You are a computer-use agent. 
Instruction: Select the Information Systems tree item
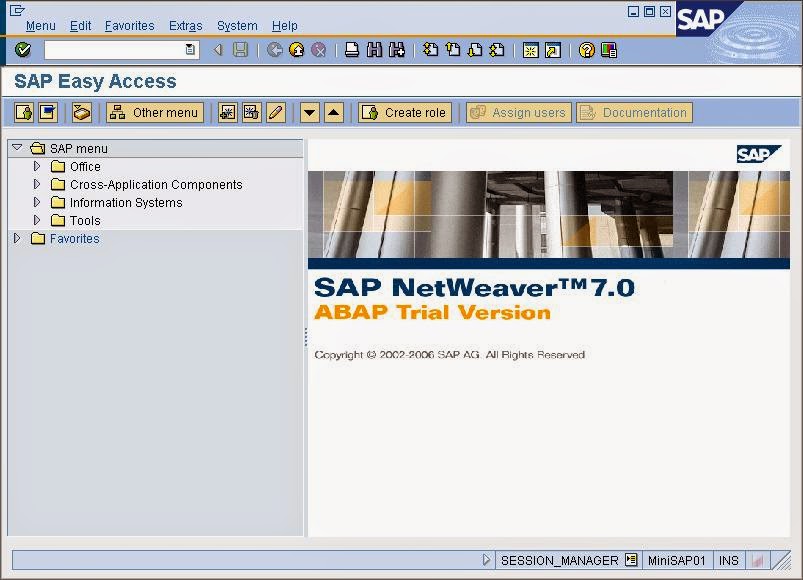pos(126,203)
